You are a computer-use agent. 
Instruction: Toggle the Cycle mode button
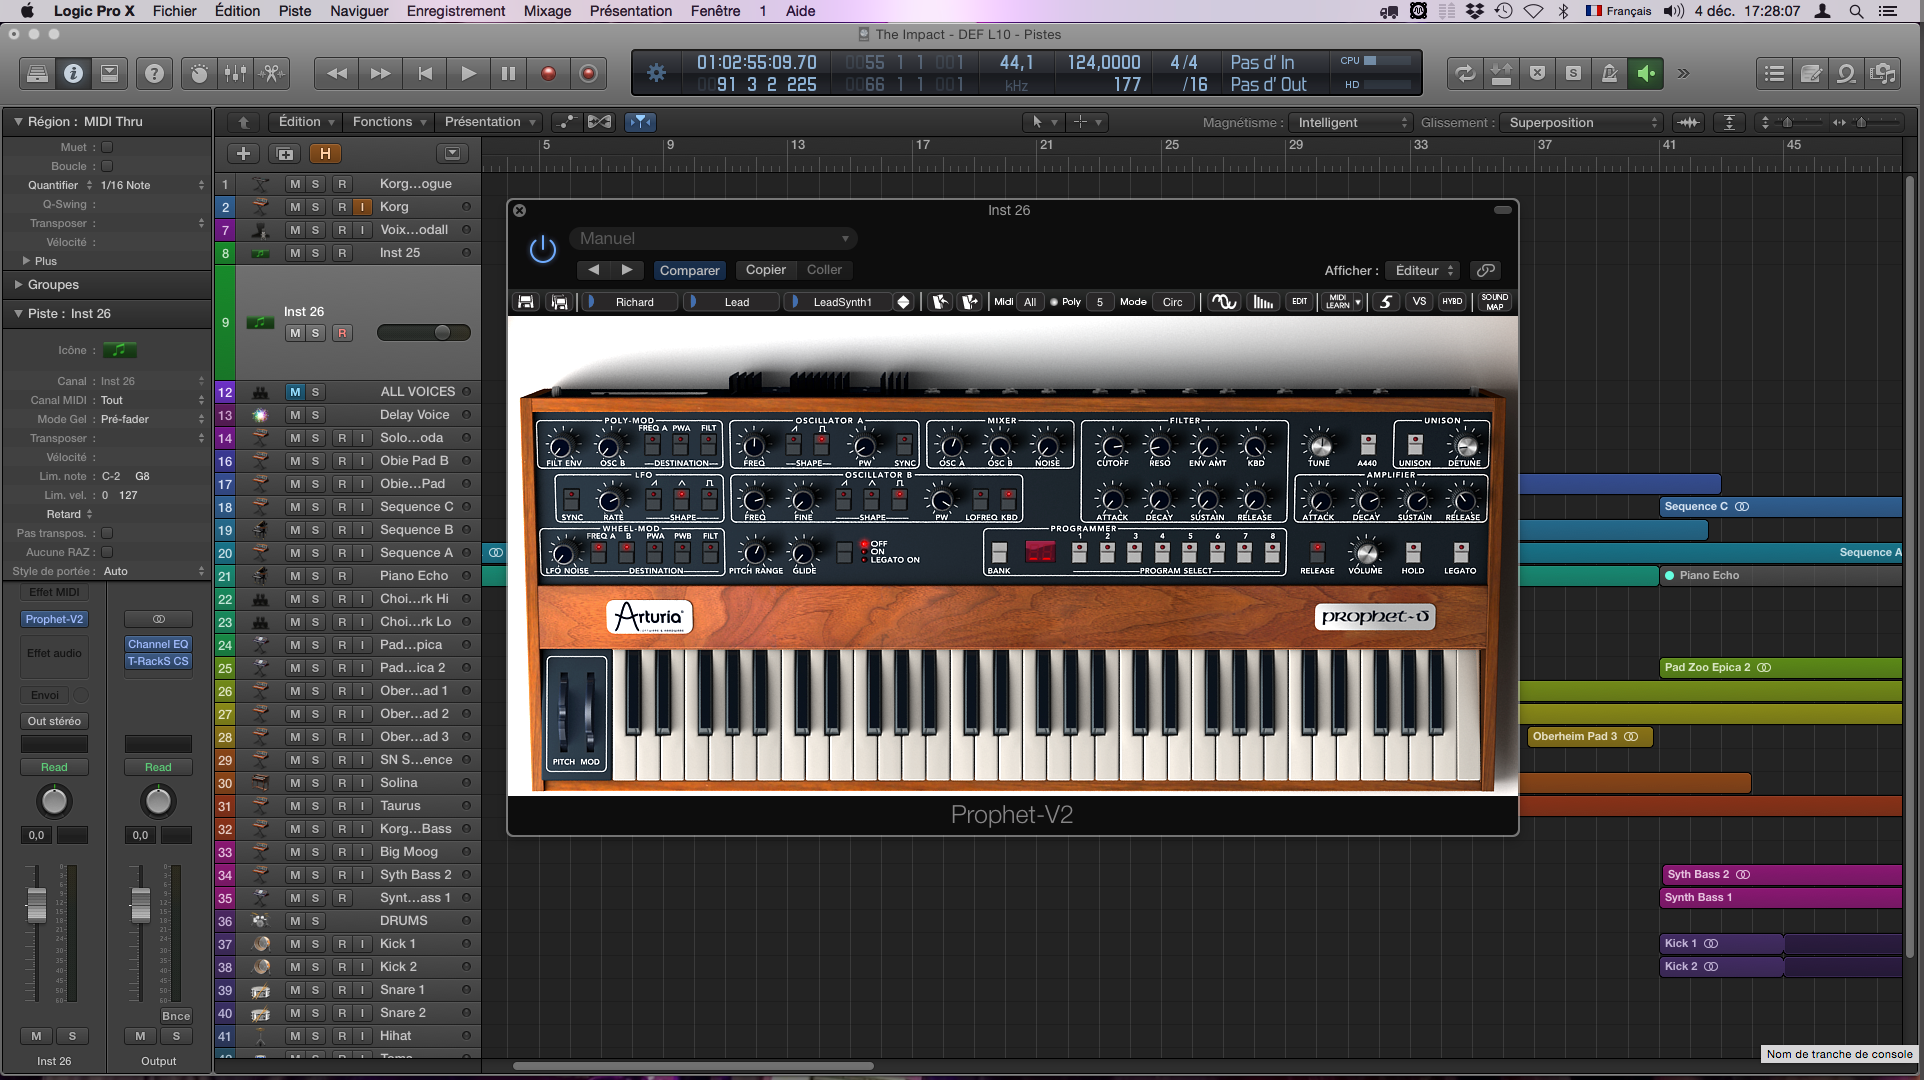[x=1464, y=73]
